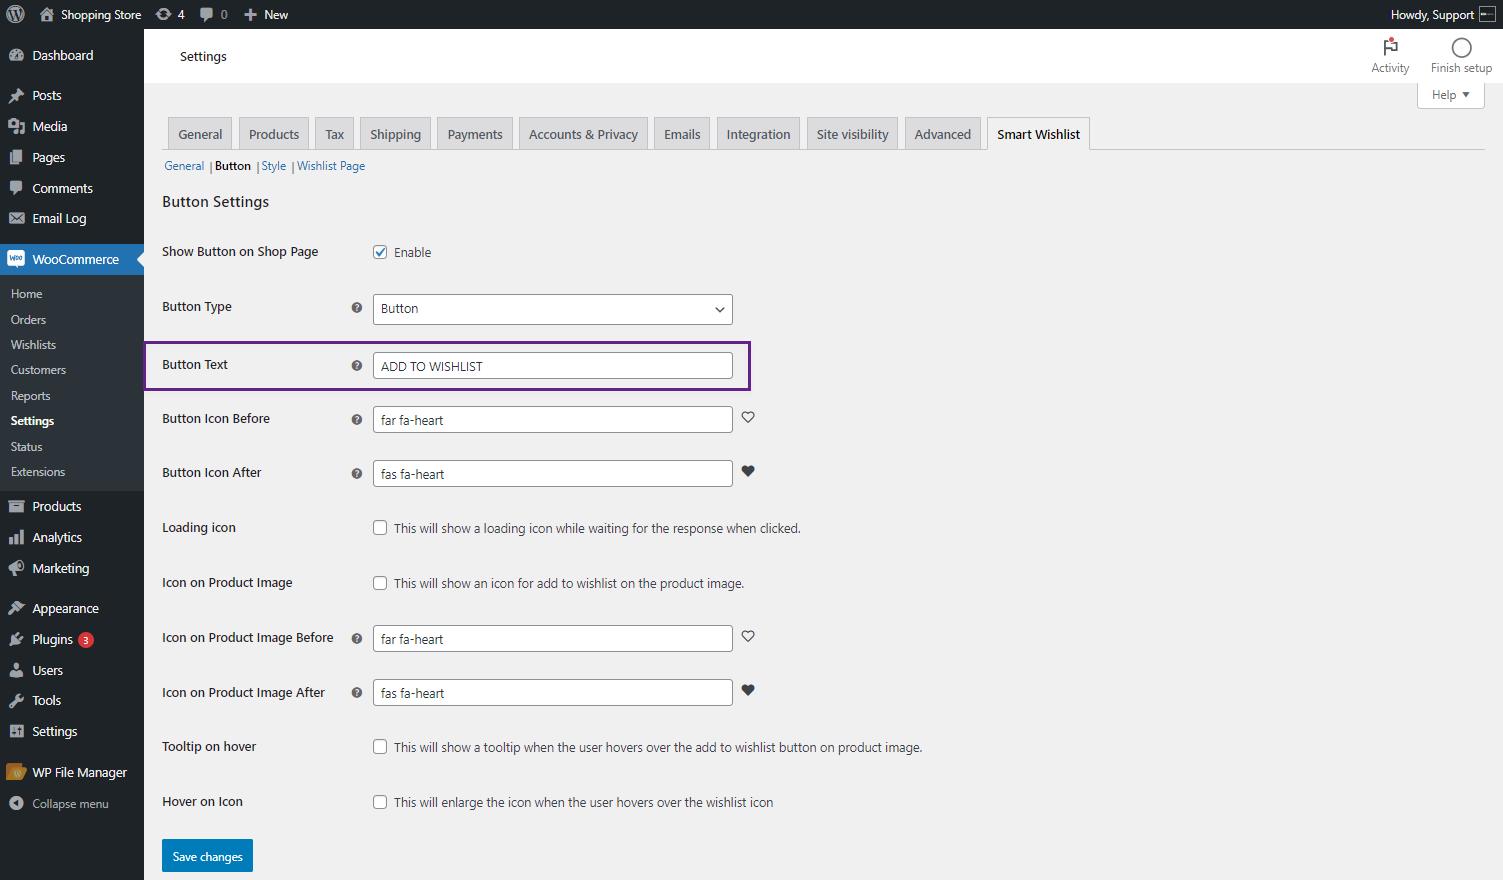Click the Button Icon Before help icon
The height and width of the screenshot is (880, 1503).
[356, 419]
